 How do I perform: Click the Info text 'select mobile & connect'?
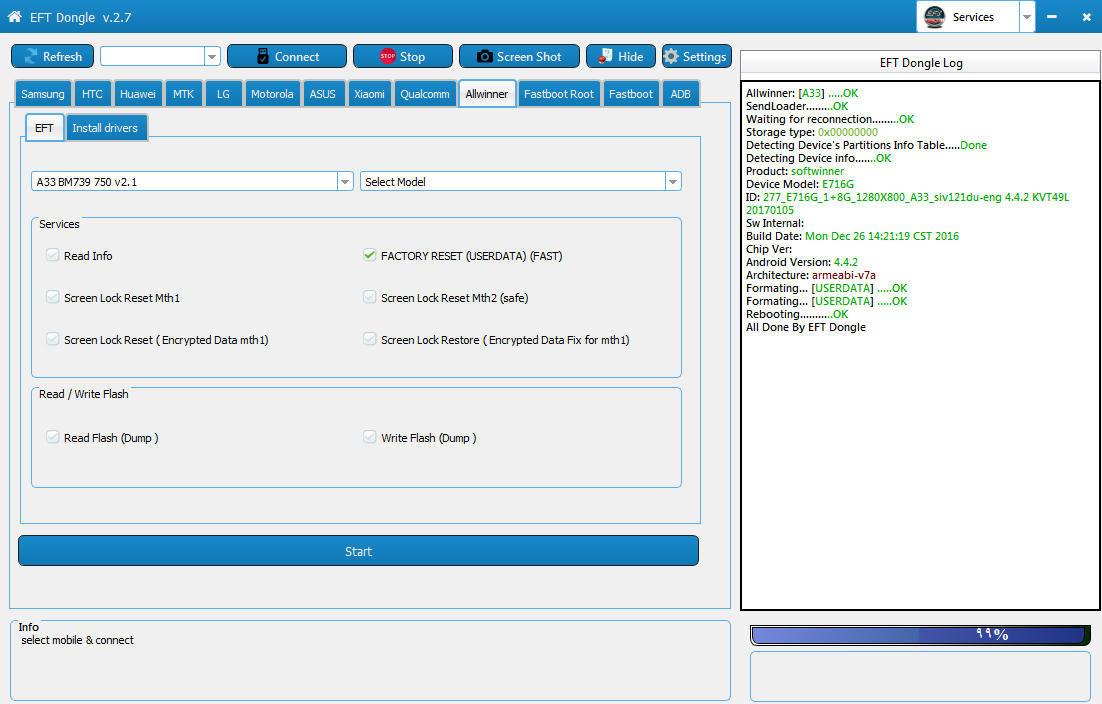(77, 640)
